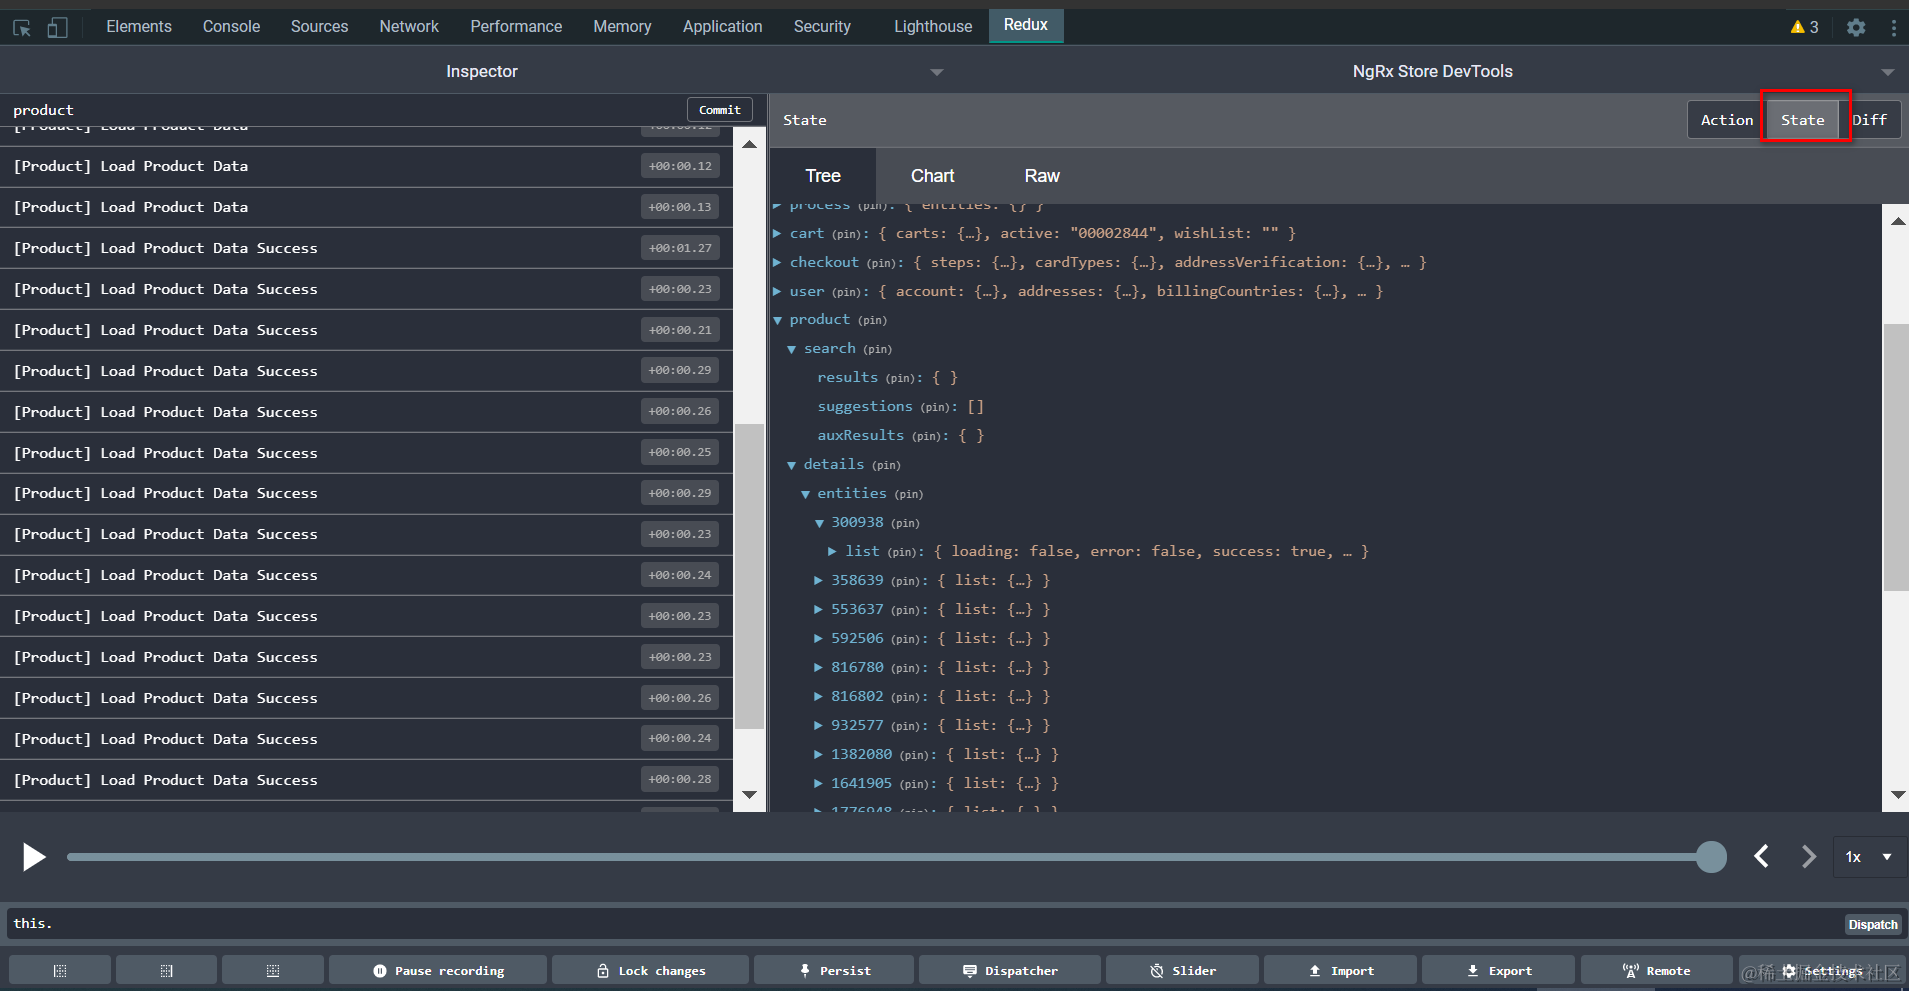Select action row with timestamp +00:01.27
1909x991 pixels.
coord(366,248)
